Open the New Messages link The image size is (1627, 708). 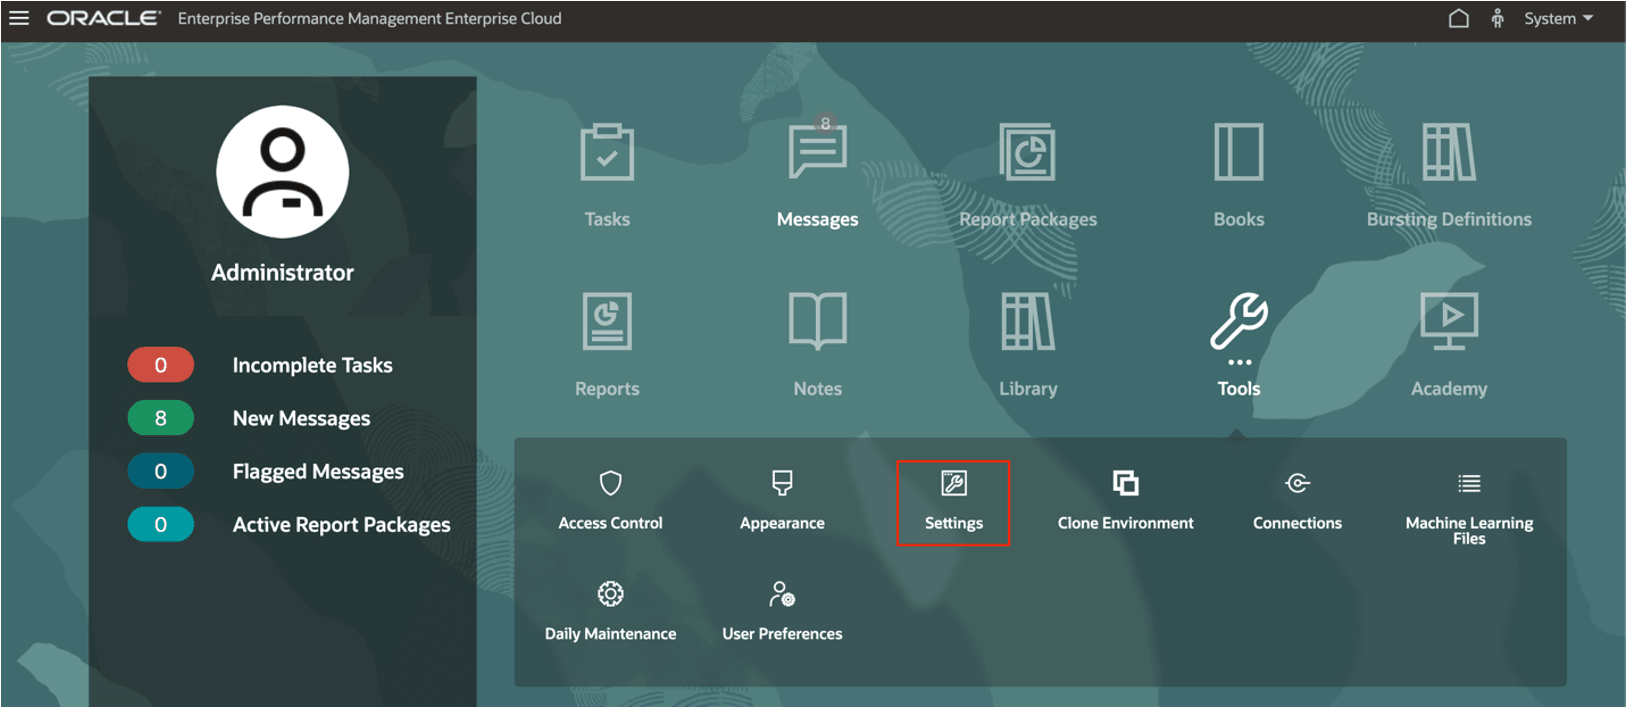pos(301,418)
